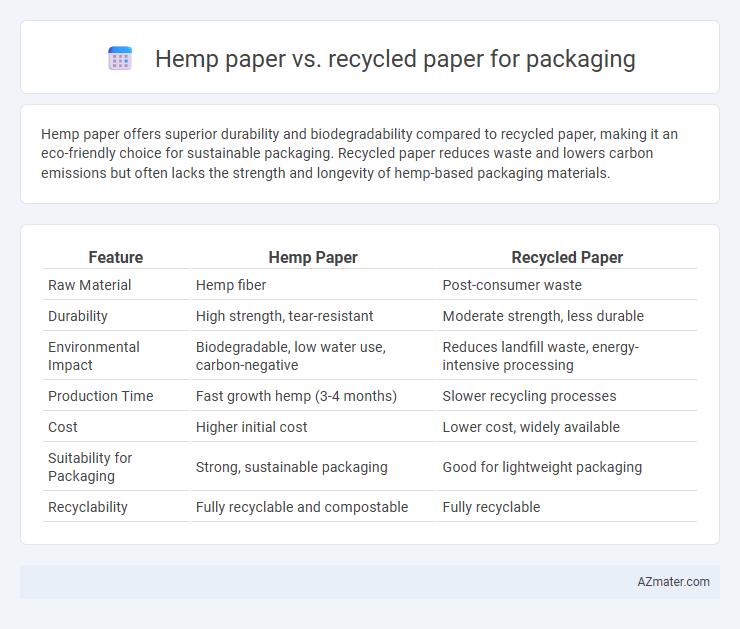Click 'Fast growth hemp (3-4 months)' cell
Screen dimensions: 740x629
[x=296, y=396]
